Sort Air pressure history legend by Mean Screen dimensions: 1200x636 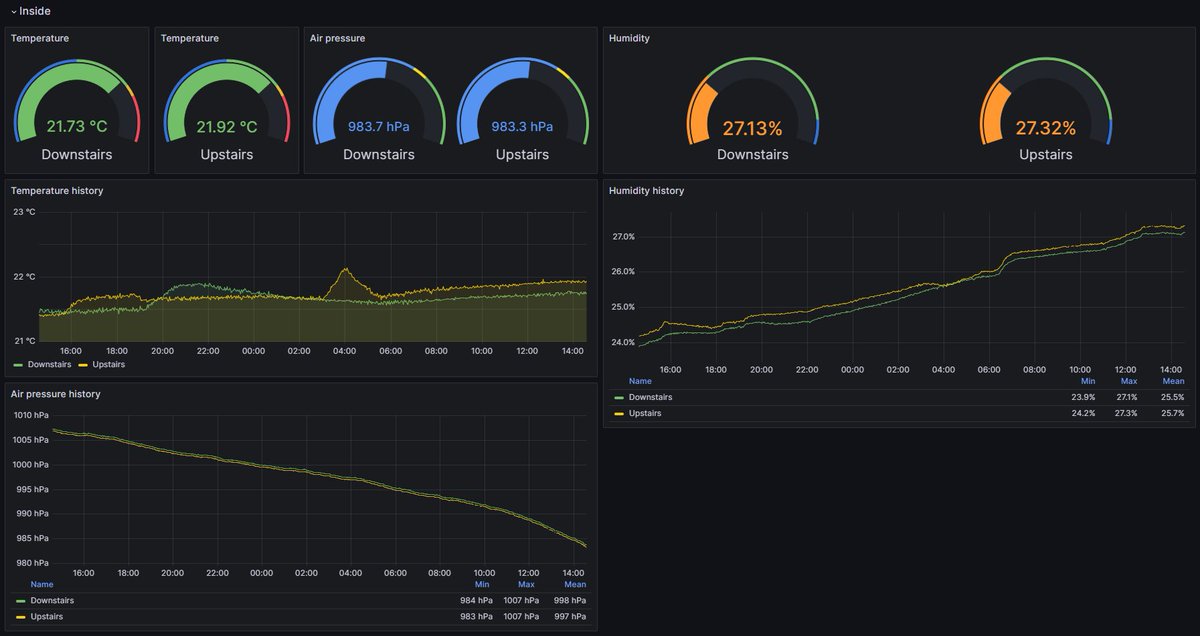coord(575,584)
